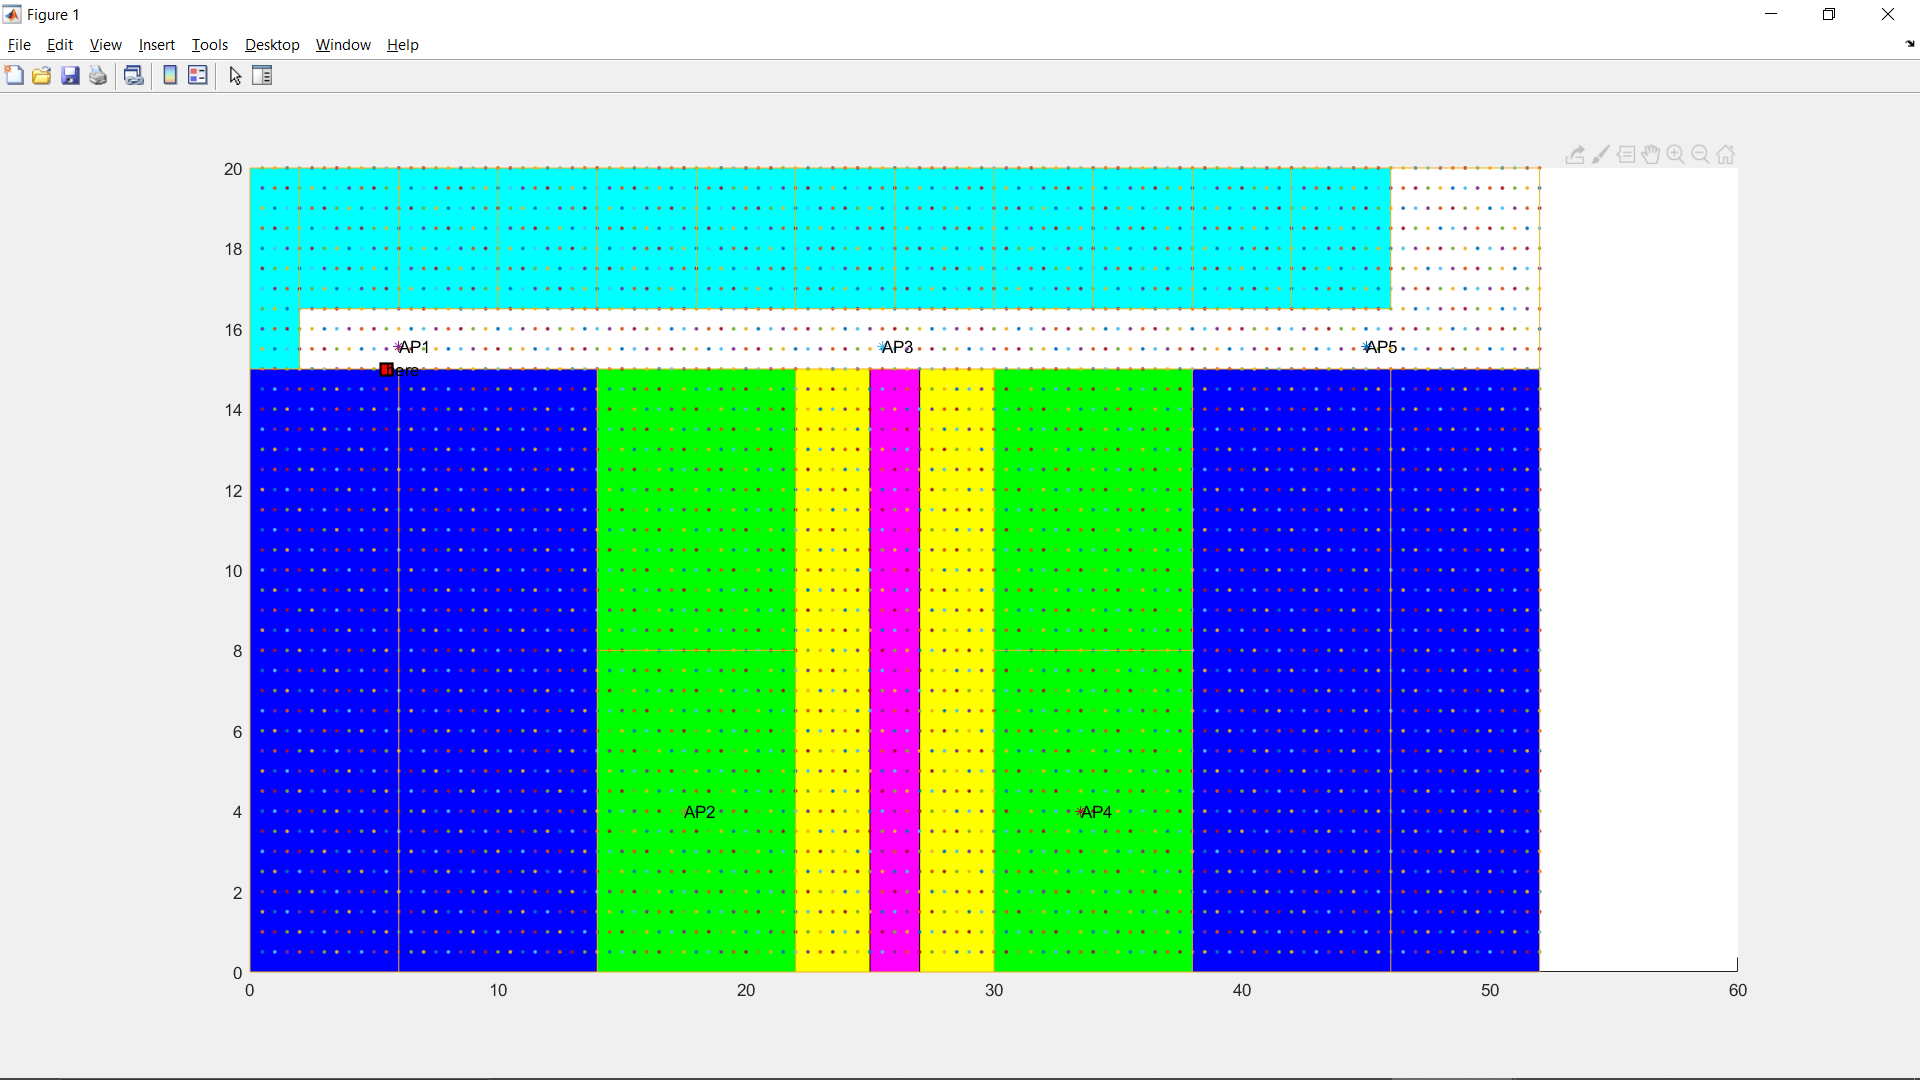Insert a colorbar using toolbar icon
Screen dimensions: 1920x1080
170,76
